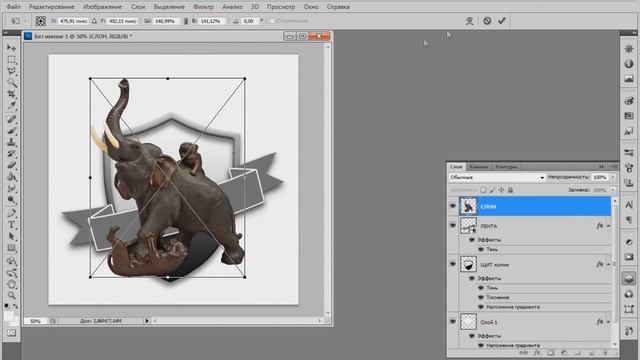The image size is (640, 360).
Task: Open the Paragraph panel icon in dock
Action: click(x=629, y=220)
